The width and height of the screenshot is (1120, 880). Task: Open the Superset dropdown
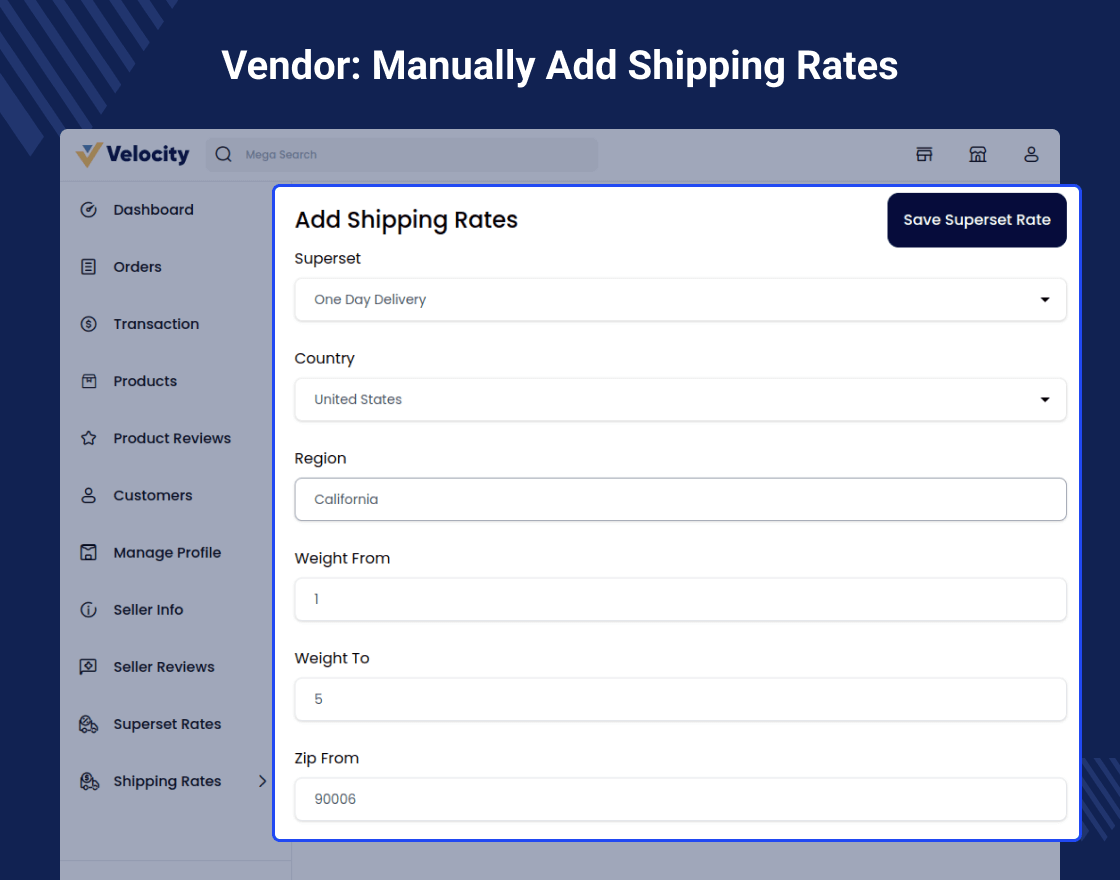point(680,299)
